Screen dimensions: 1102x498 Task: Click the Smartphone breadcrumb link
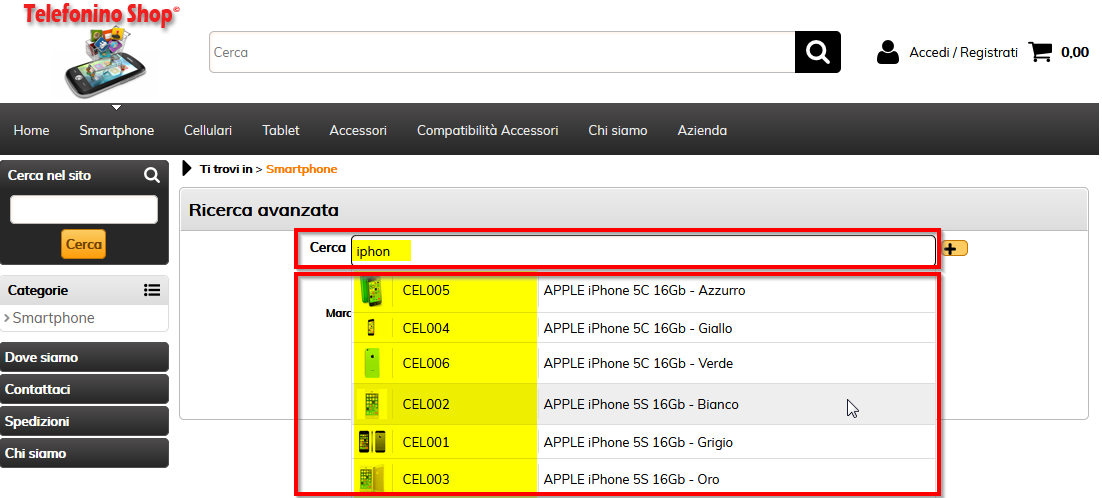tap(302, 169)
